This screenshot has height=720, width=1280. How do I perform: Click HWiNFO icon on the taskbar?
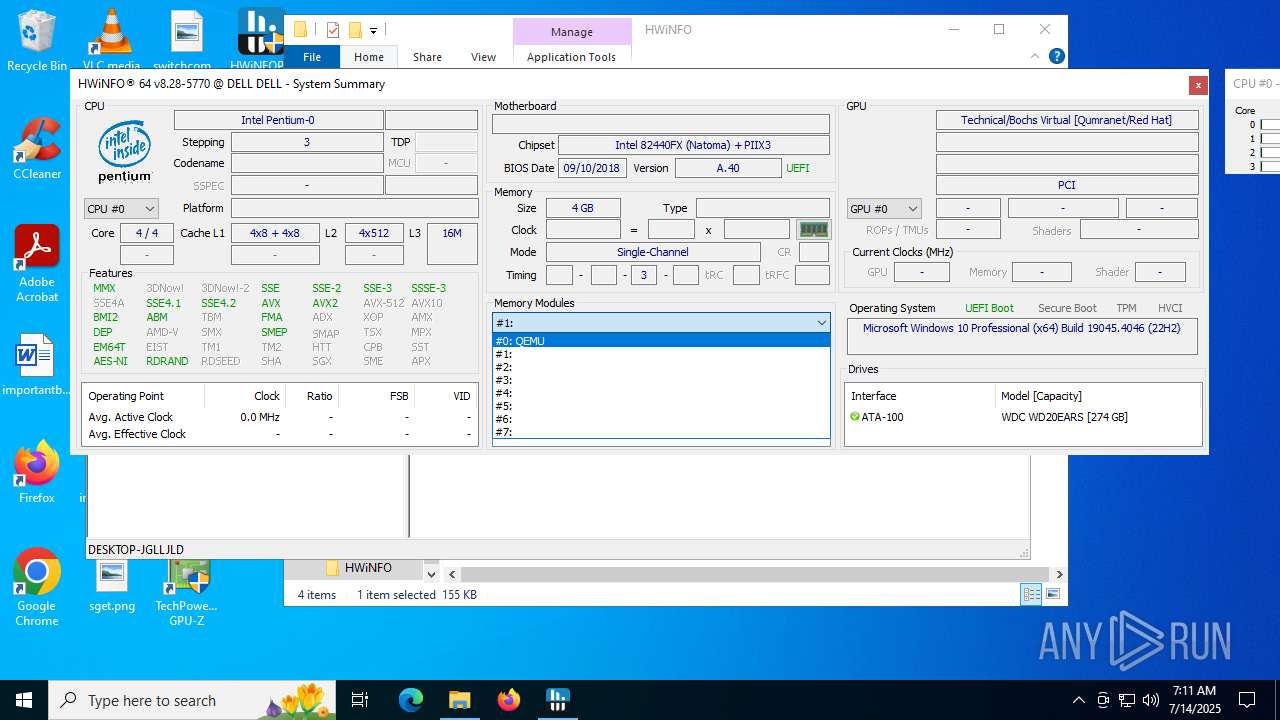(558, 700)
